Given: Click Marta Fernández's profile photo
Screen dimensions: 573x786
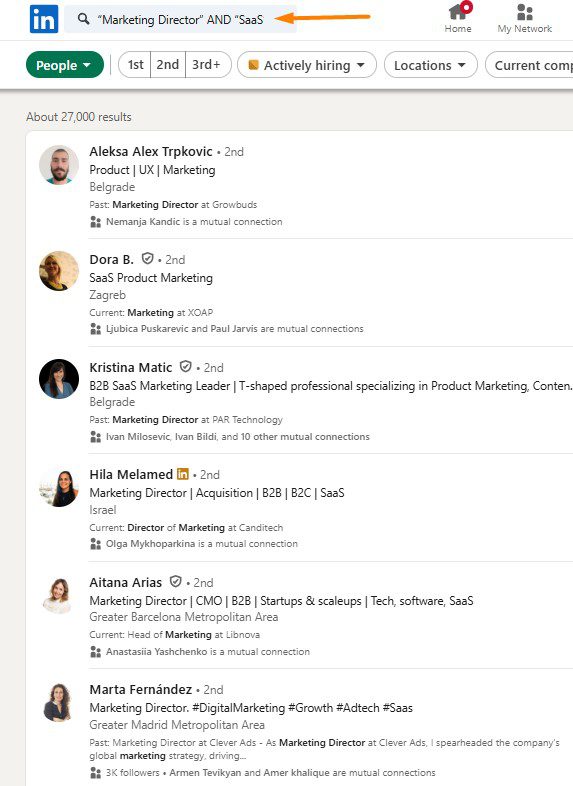Looking at the screenshot, I should click(x=59, y=702).
